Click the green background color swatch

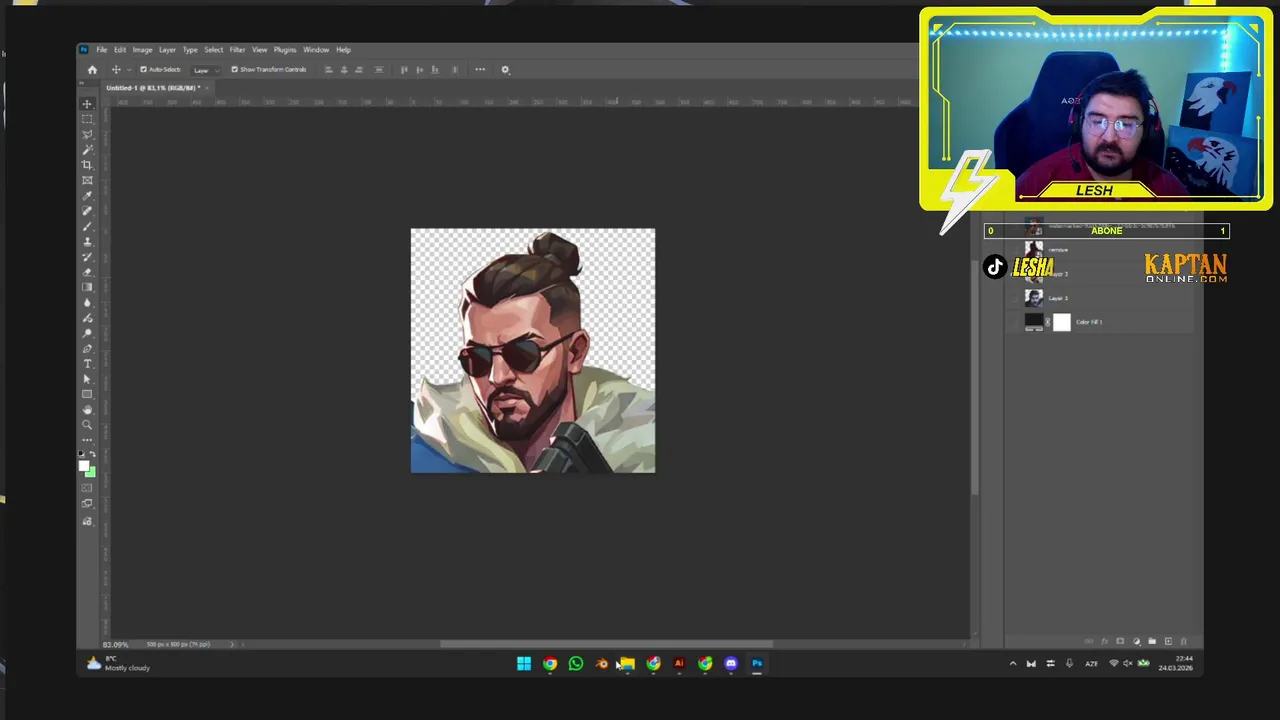pos(91,473)
